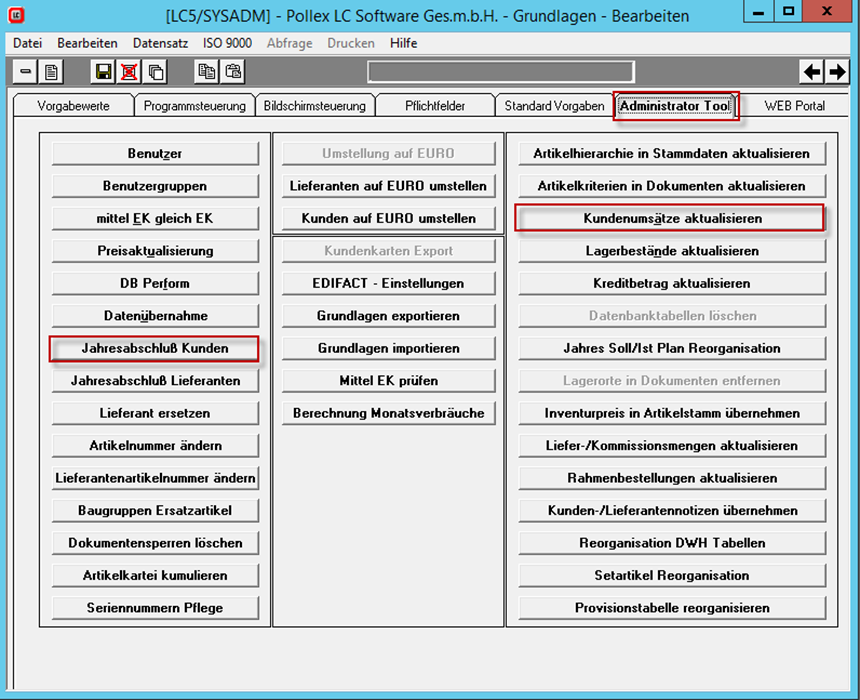Open EDIFACT - Einstellungen
860x700 pixels.
(388, 283)
